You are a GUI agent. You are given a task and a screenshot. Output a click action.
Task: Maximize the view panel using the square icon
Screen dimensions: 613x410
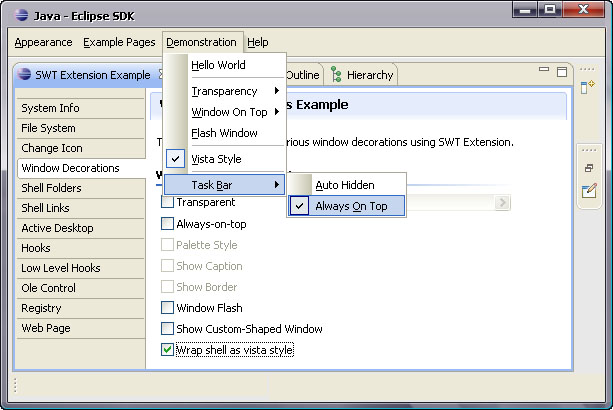[562, 72]
